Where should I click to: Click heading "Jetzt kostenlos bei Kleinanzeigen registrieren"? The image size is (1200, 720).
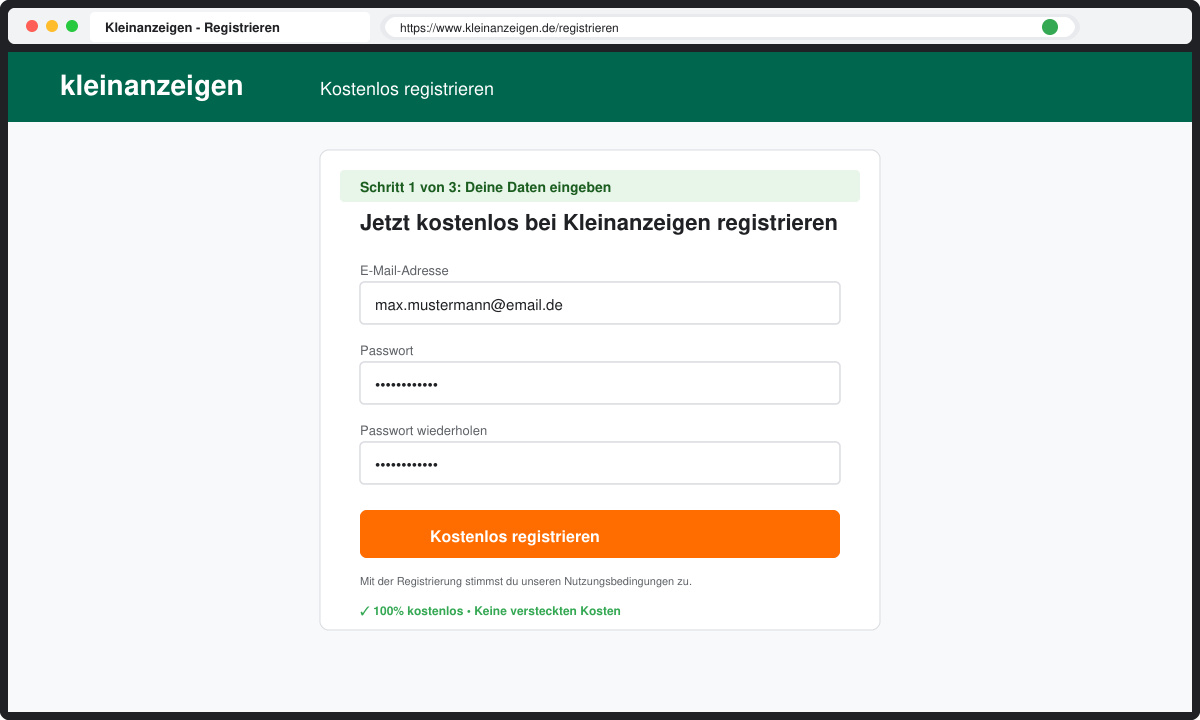(599, 223)
